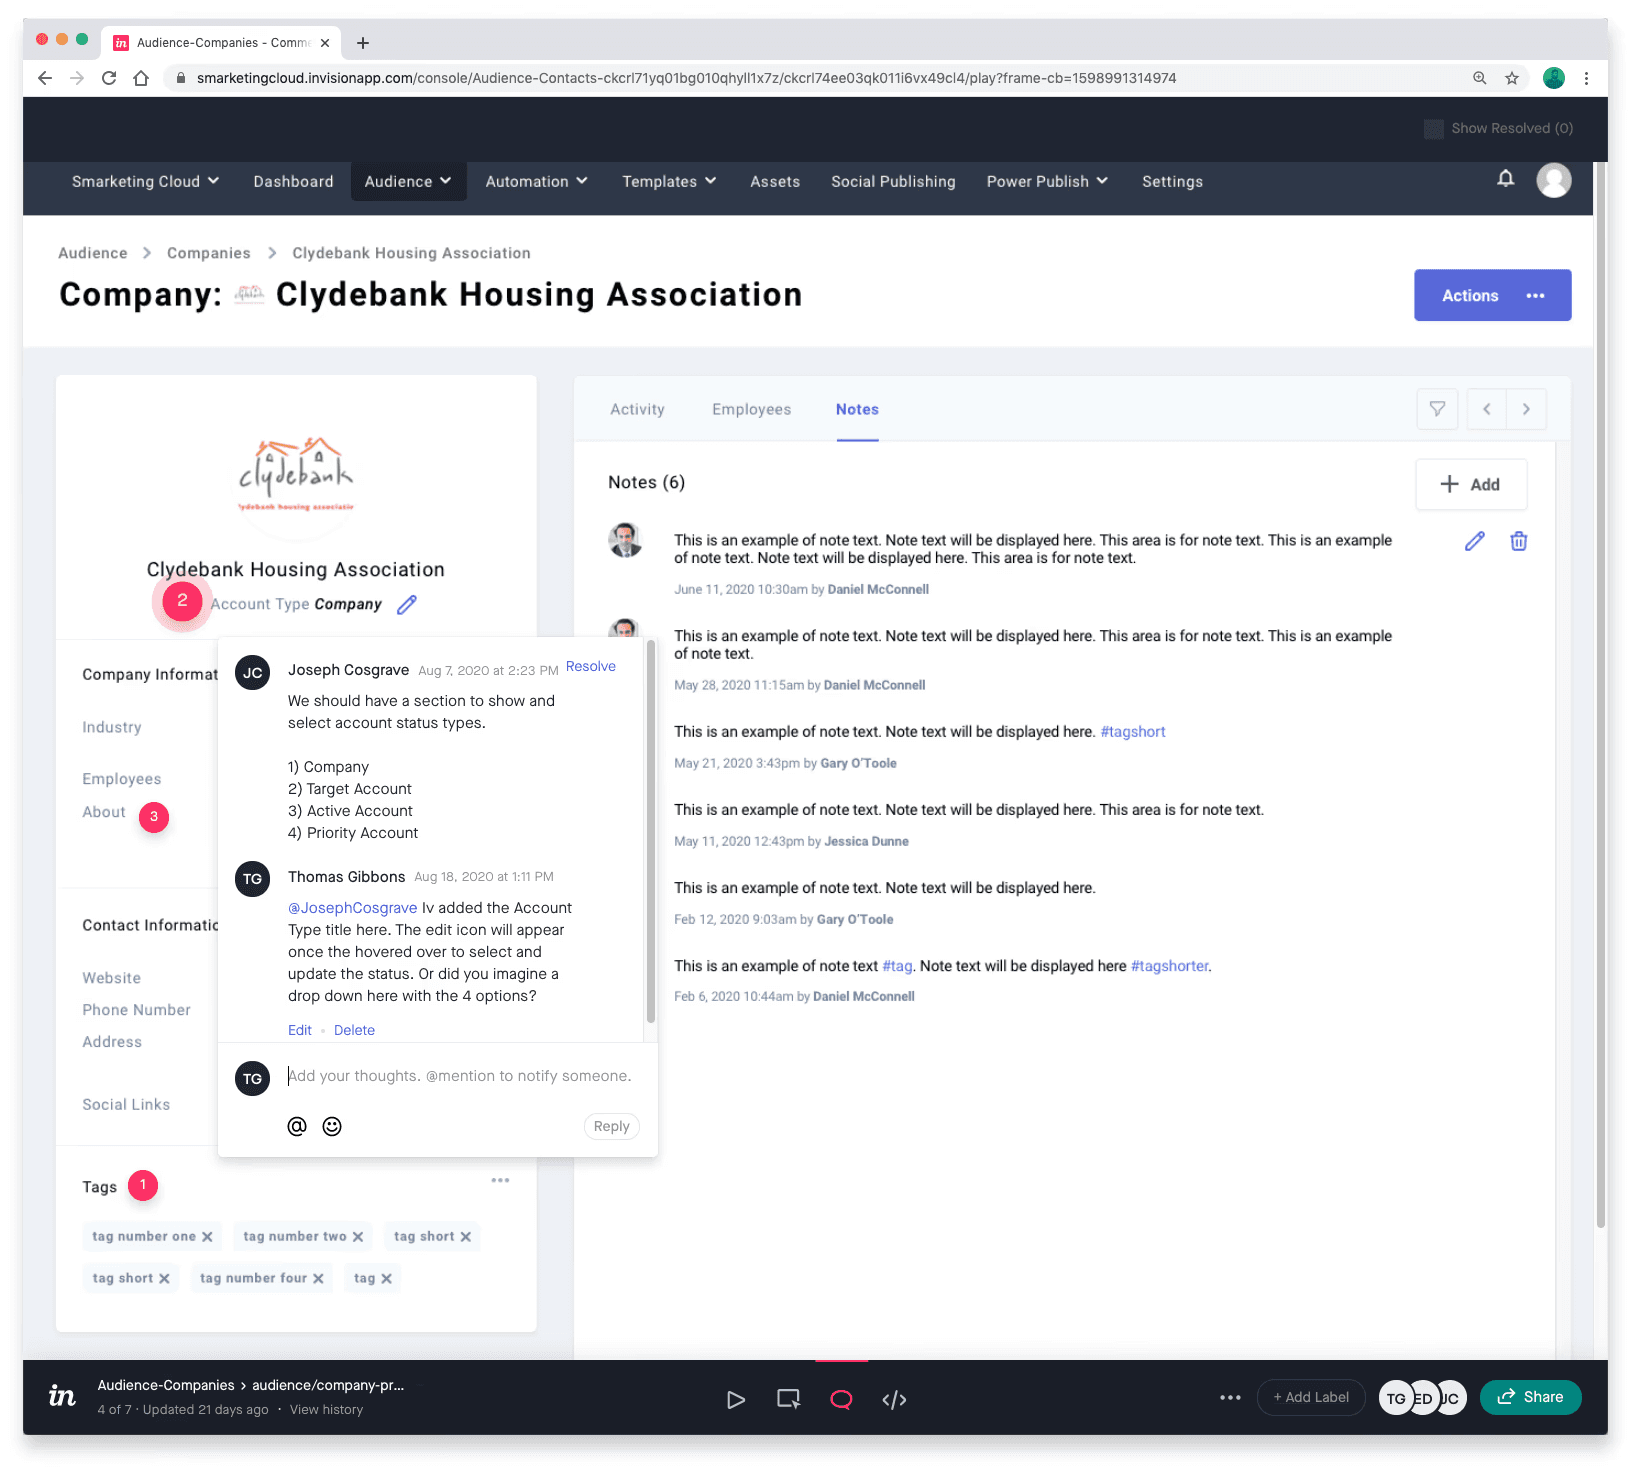Open Settings from navbar
The image size is (1634, 1467).
(x=1172, y=182)
